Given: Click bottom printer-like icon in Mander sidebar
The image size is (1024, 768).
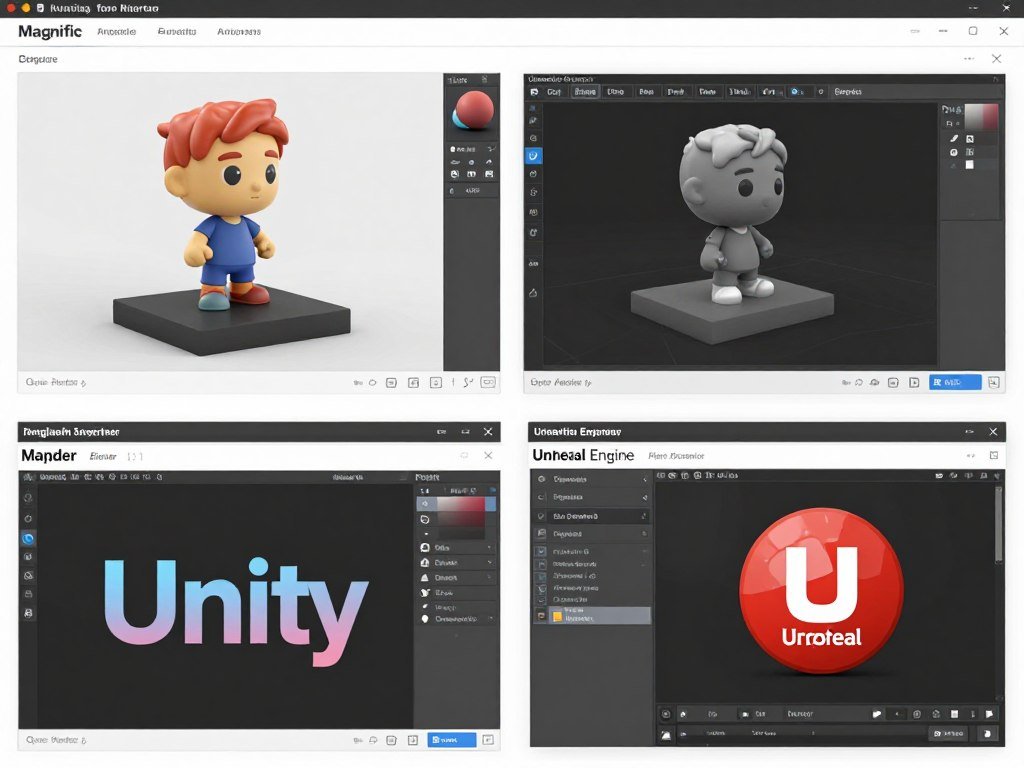Looking at the screenshot, I should [28, 613].
